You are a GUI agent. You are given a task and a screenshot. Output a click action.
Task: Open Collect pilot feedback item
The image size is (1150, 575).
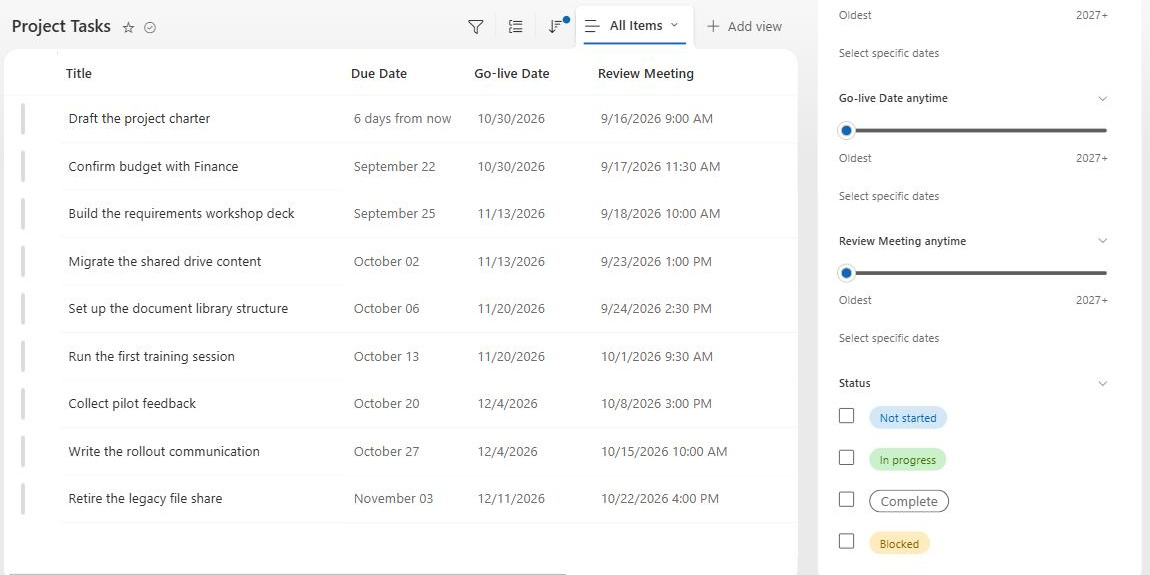[x=132, y=403]
